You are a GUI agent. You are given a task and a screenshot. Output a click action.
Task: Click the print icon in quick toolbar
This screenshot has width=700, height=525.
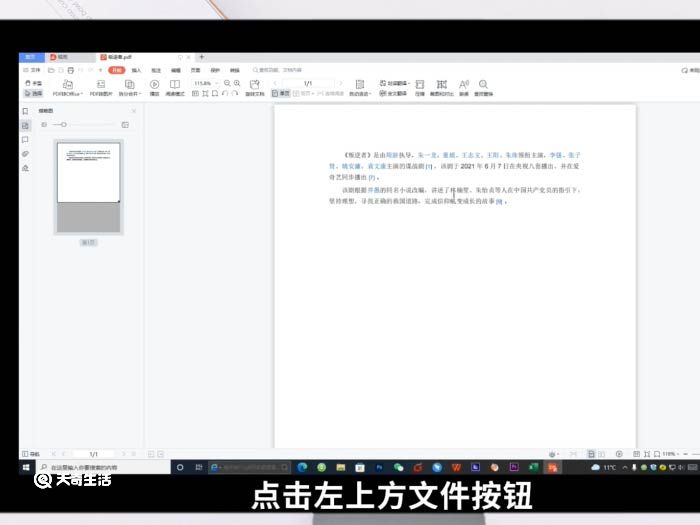click(71, 70)
